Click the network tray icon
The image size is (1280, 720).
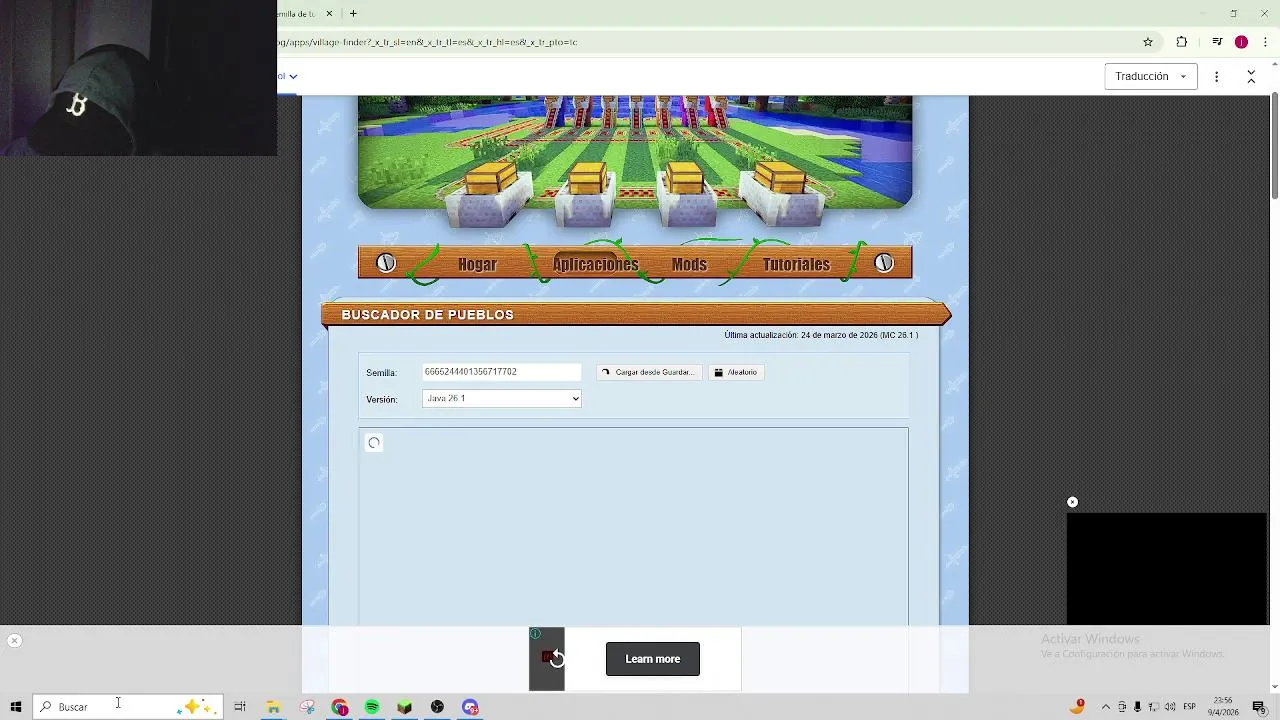tap(1153, 707)
